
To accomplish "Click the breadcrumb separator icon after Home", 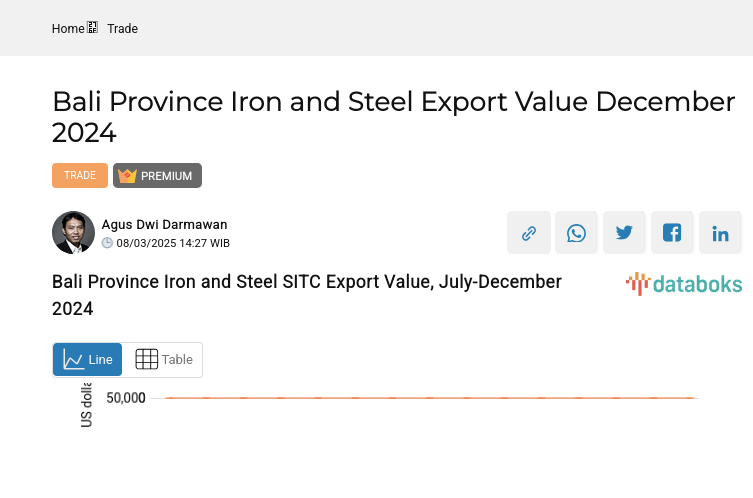I will point(93,28).
